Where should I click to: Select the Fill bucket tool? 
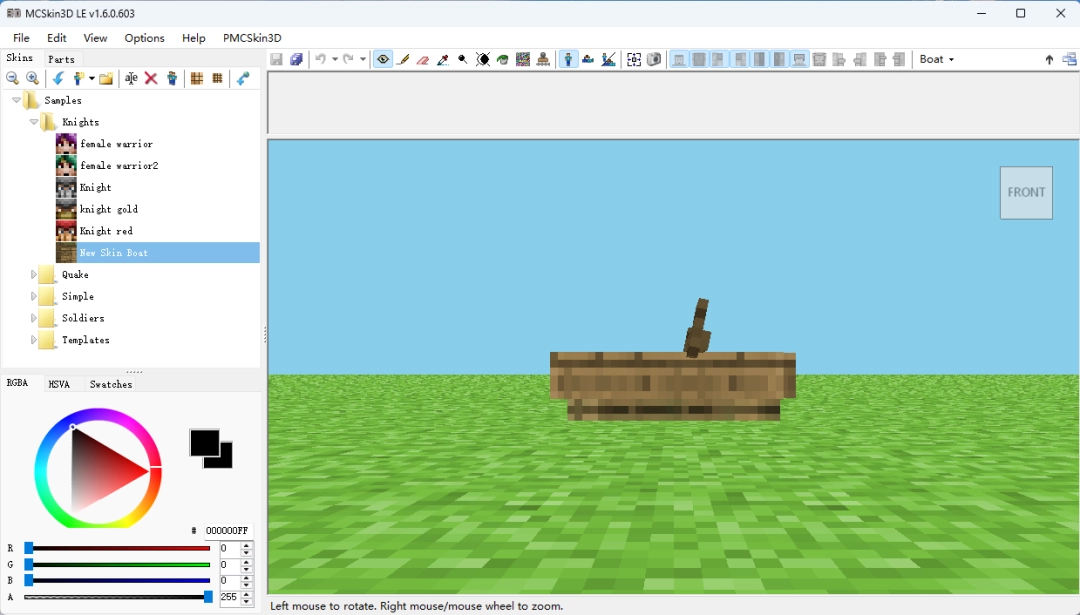(x=501, y=59)
